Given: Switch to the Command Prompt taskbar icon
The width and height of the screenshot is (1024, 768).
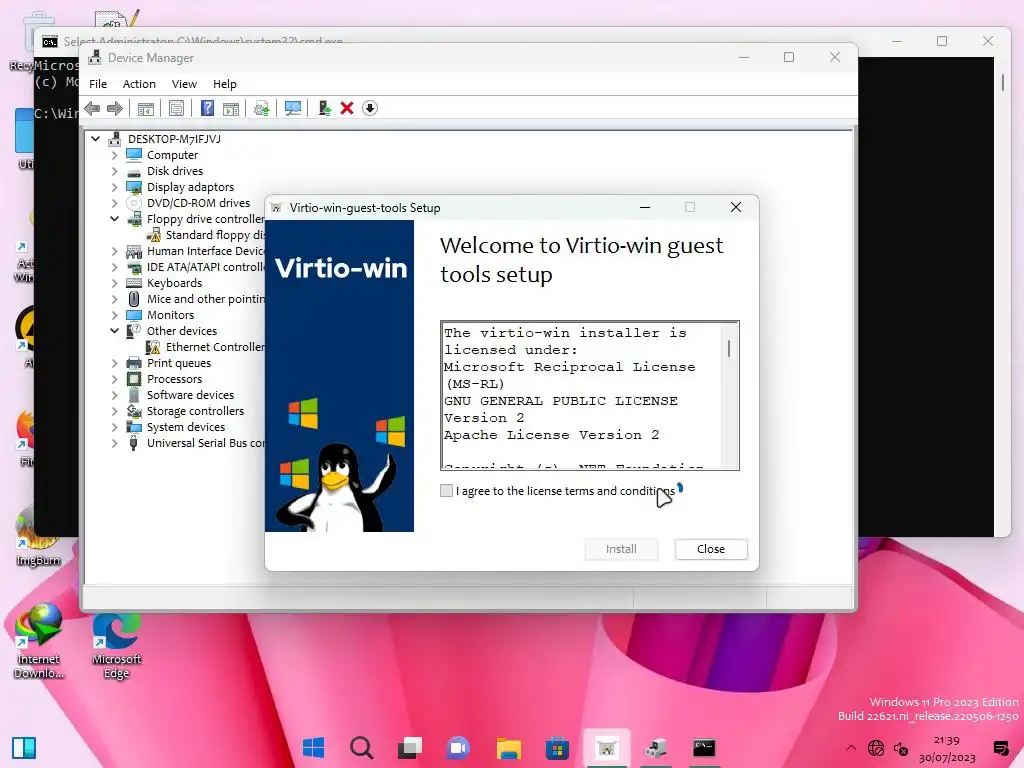Looking at the screenshot, I should tap(704, 748).
